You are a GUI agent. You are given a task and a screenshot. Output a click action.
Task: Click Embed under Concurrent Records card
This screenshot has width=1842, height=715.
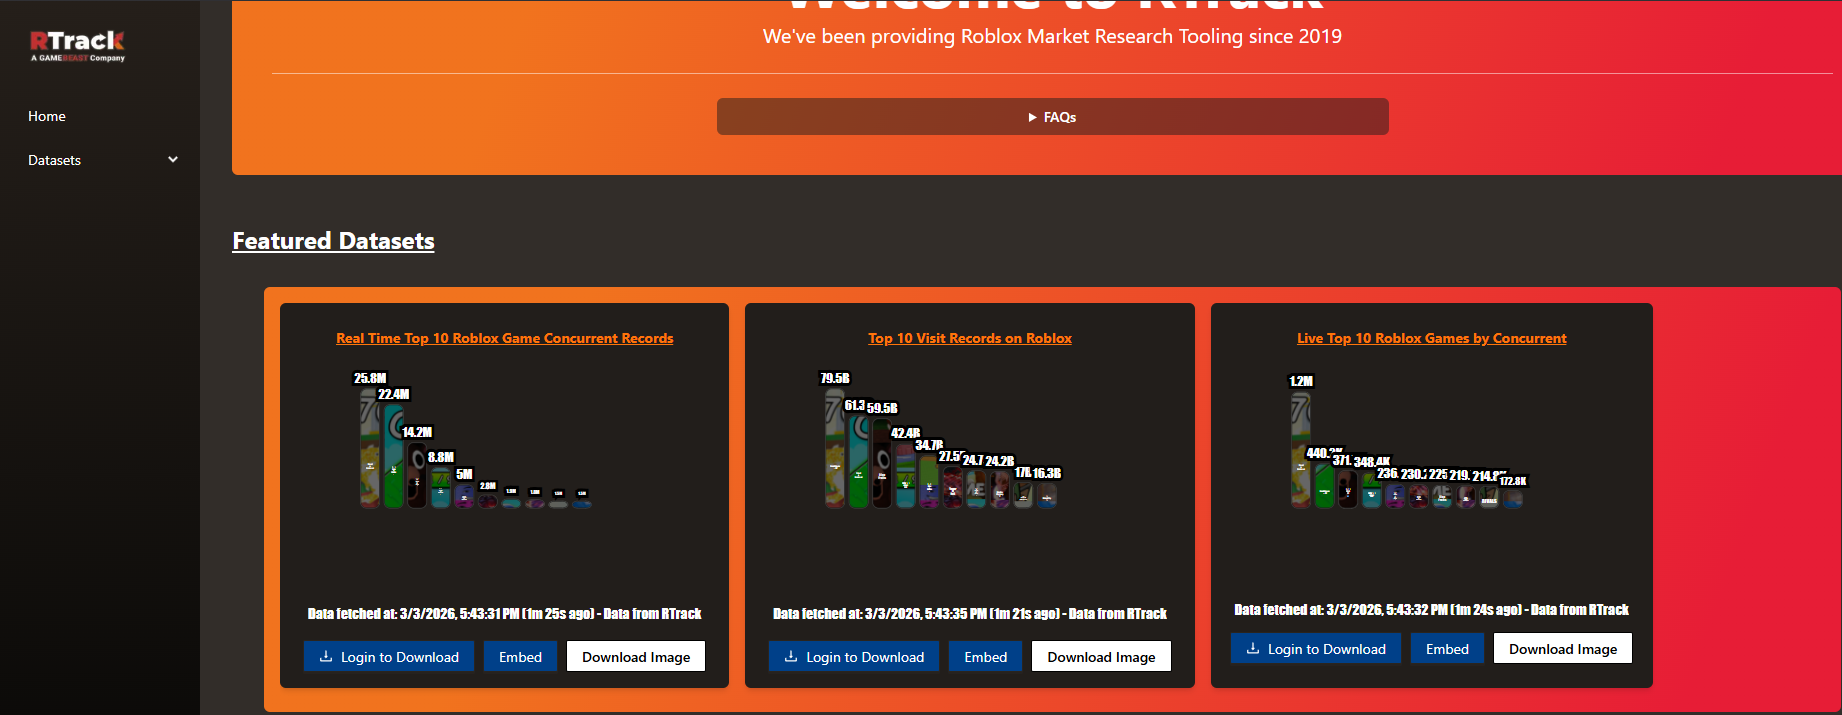(x=520, y=657)
